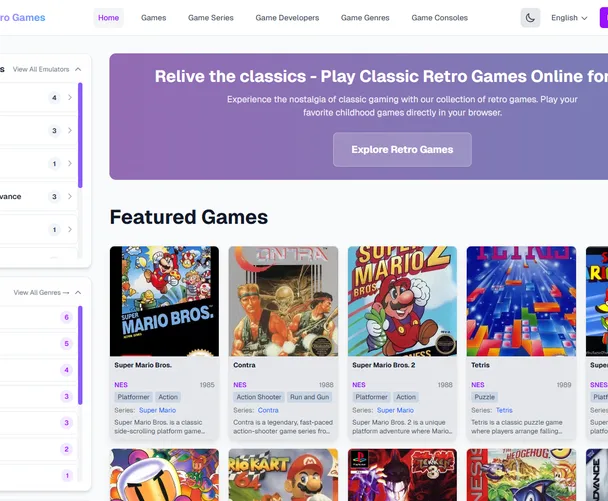
Task: Click the Retro Games site logo
Action: tap(22, 18)
